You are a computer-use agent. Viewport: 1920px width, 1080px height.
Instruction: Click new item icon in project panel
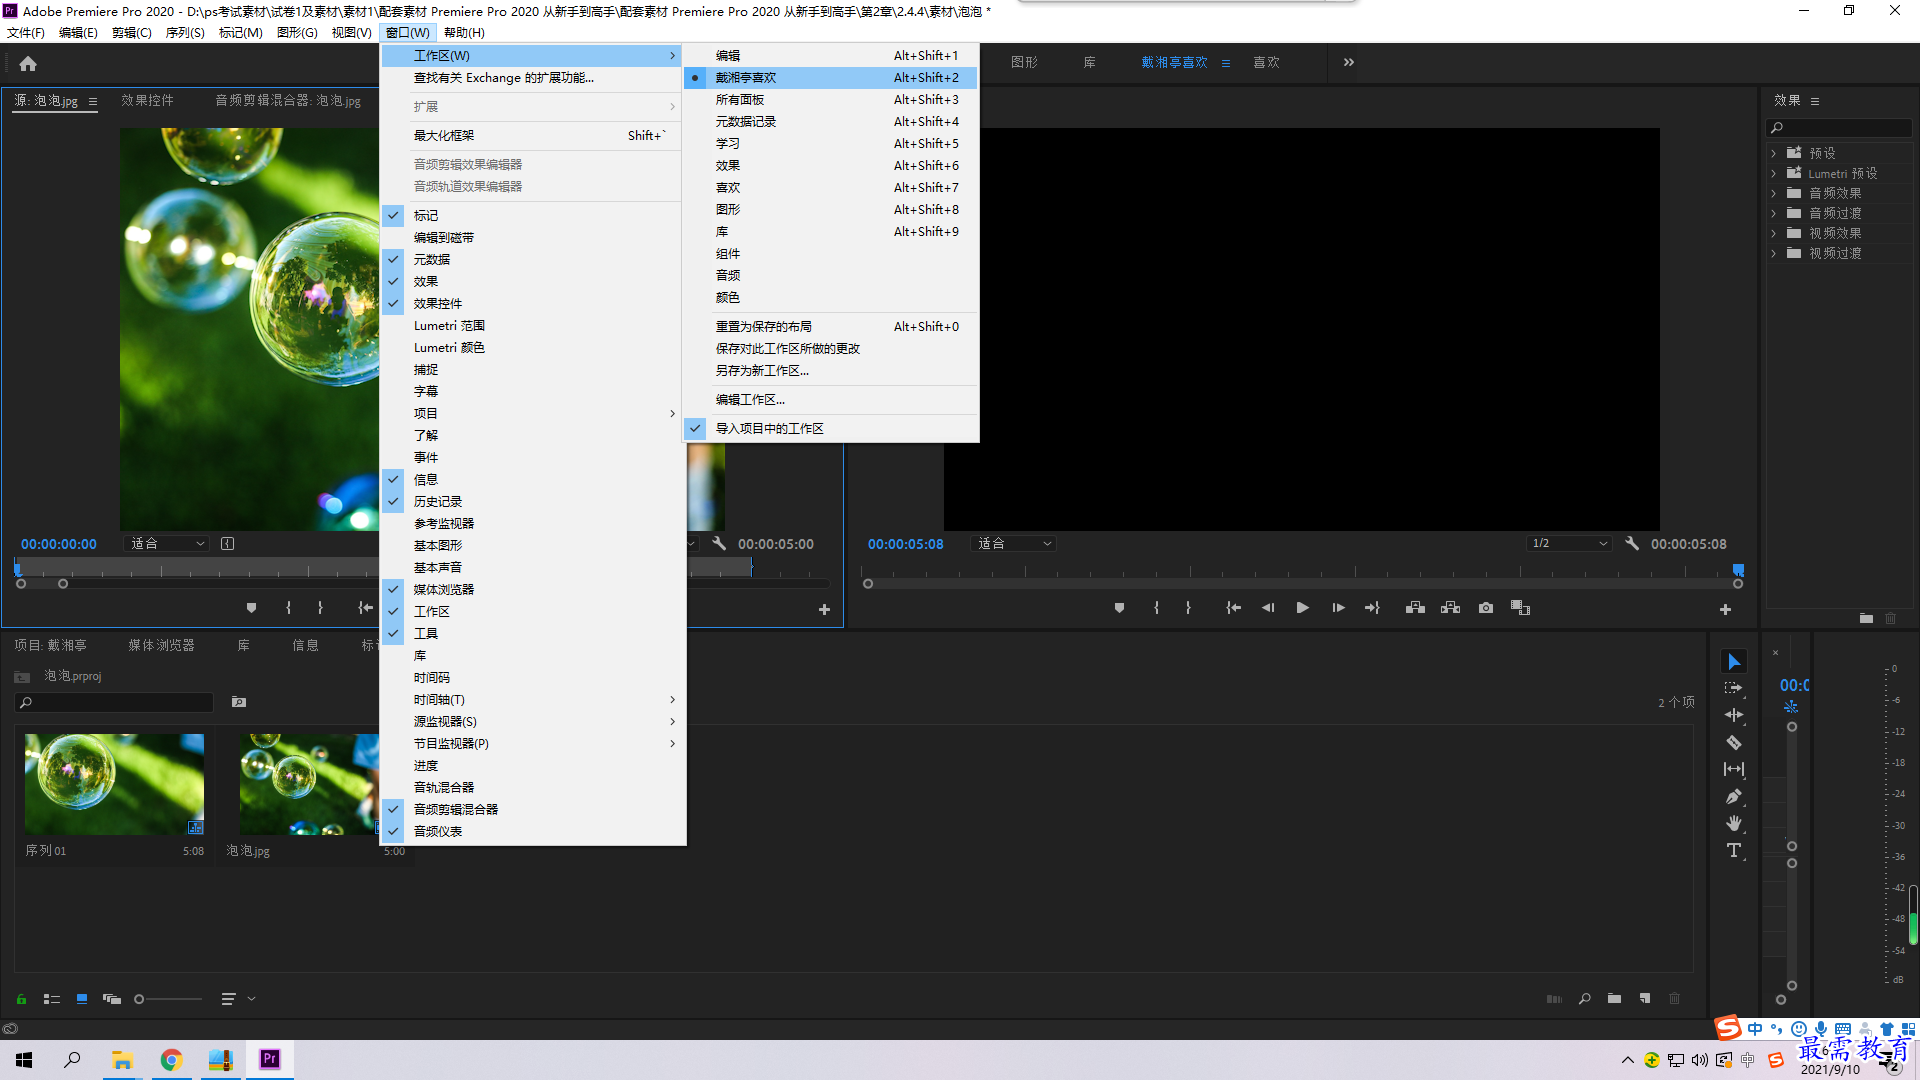tap(1645, 999)
